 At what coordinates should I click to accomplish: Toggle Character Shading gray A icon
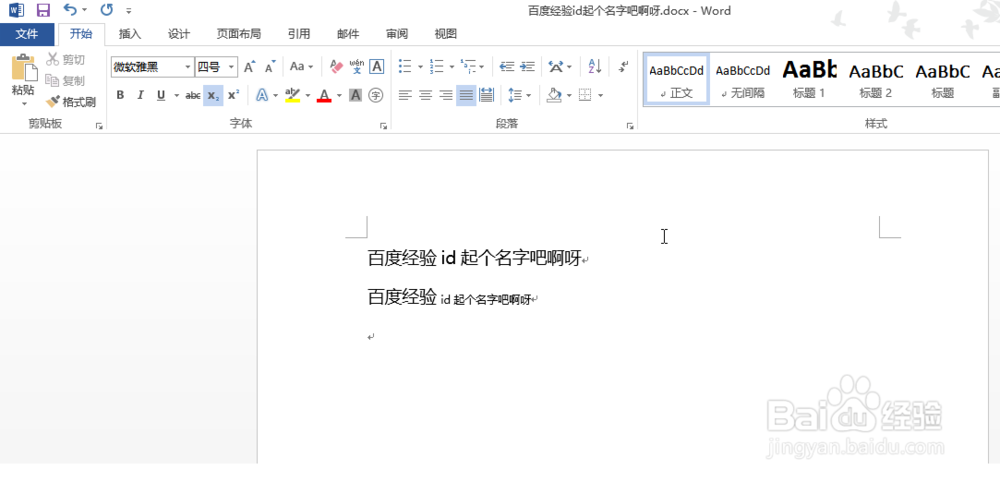356,96
